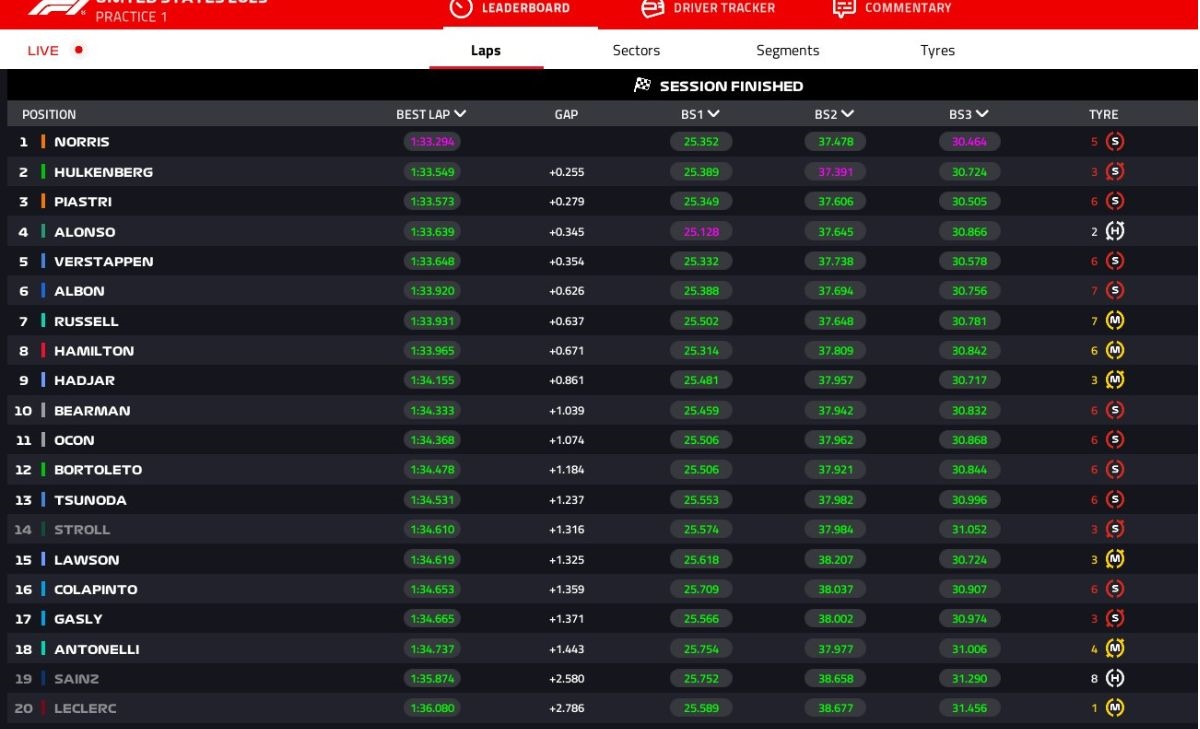Switch to the Sectors tab
1200x729 pixels.
coord(636,51)
